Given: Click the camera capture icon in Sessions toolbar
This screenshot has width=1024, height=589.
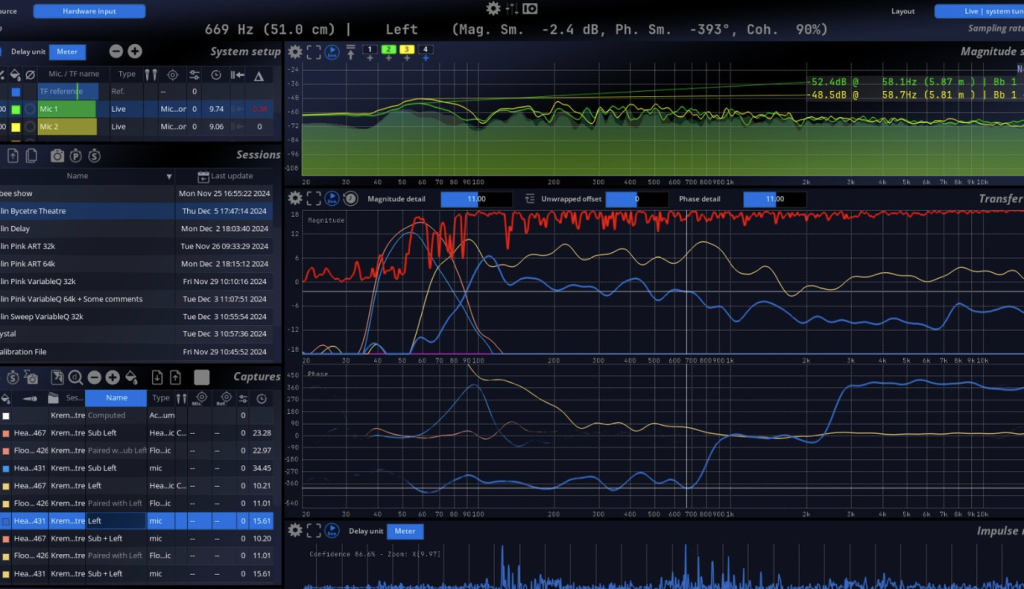Looking at the screenshot, I should 57,155.
